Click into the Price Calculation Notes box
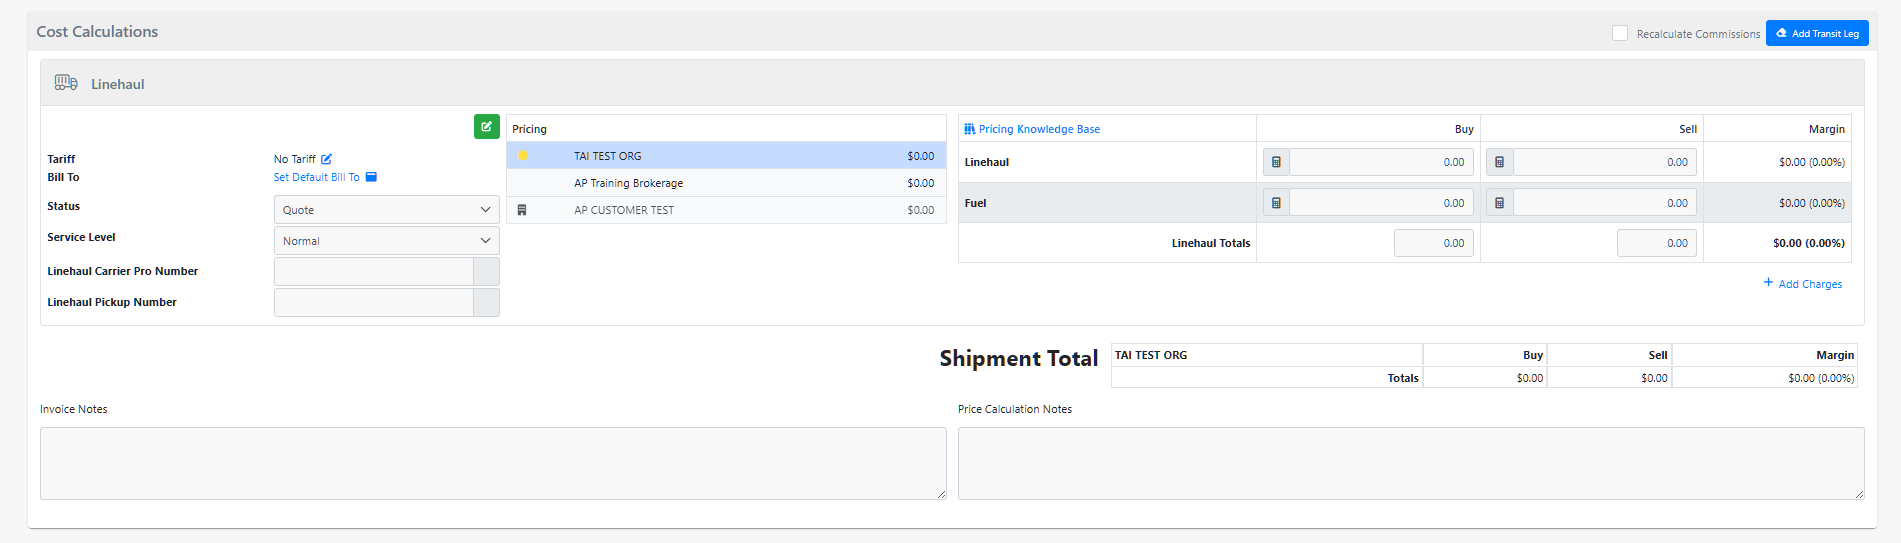 (x=1410, y=463)
